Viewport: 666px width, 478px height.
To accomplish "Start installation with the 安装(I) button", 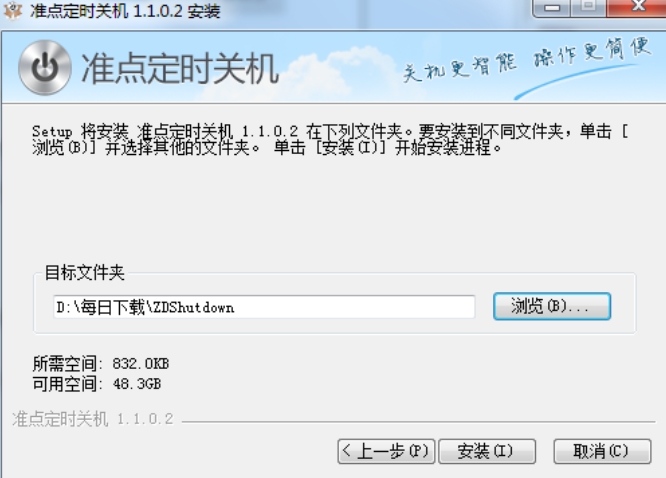I will (x=487, y=451).
